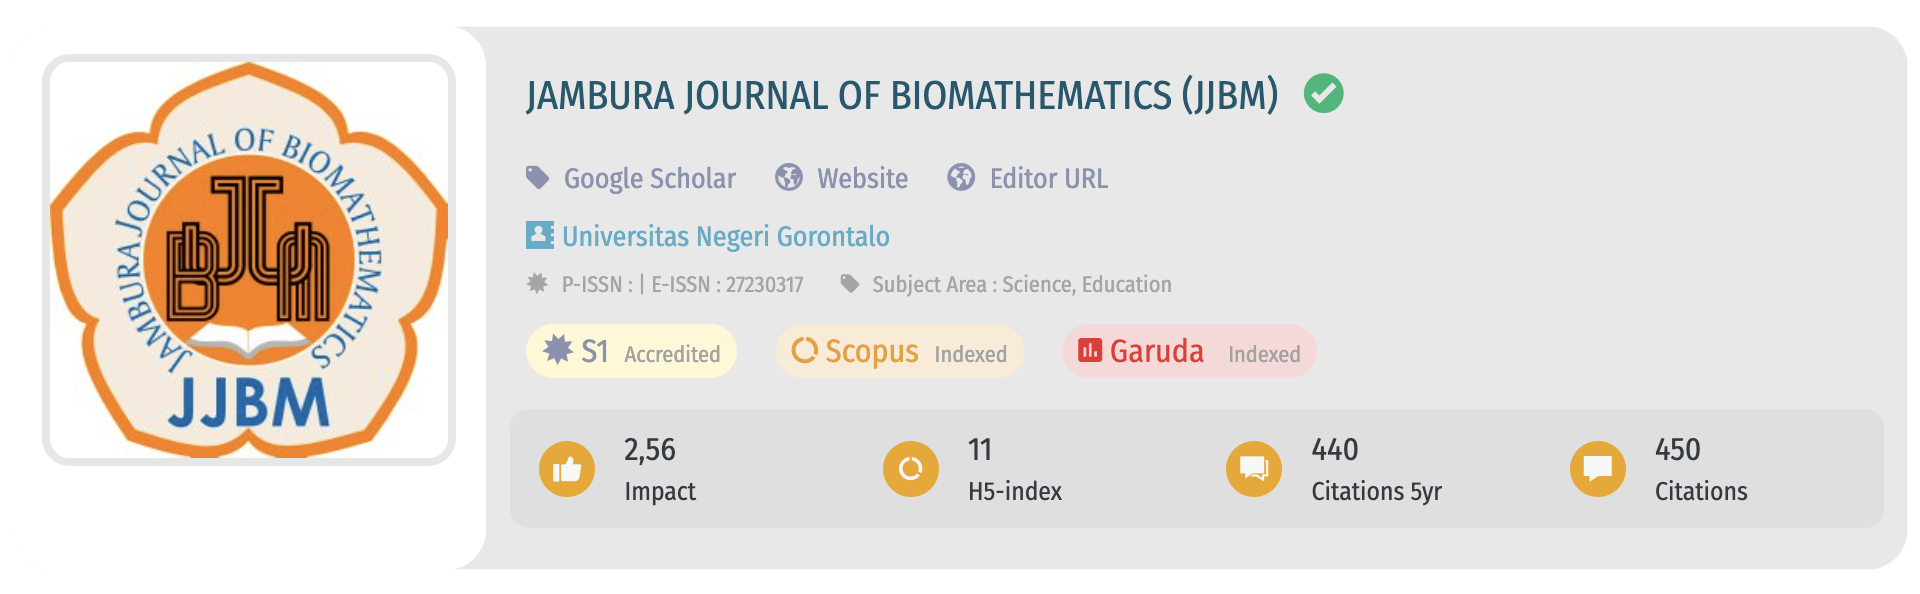
Task: Click the globe icon beside Website
Action: [x=789, y=178]
